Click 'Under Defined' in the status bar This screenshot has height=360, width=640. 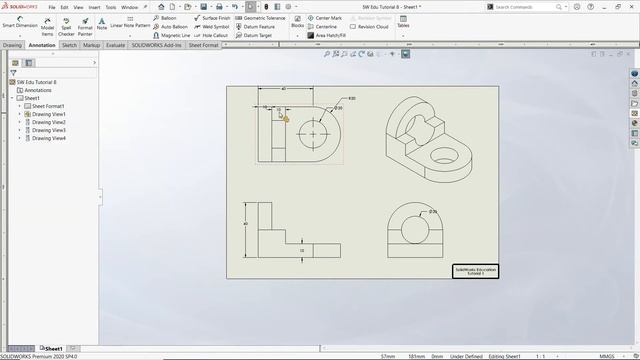click(466, 356)
